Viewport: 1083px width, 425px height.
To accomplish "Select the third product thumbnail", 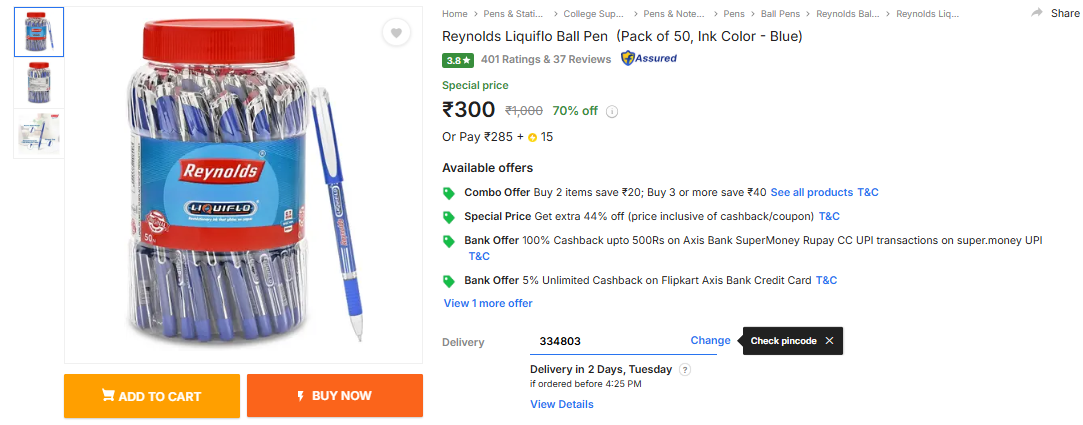I will click(39, 133).
